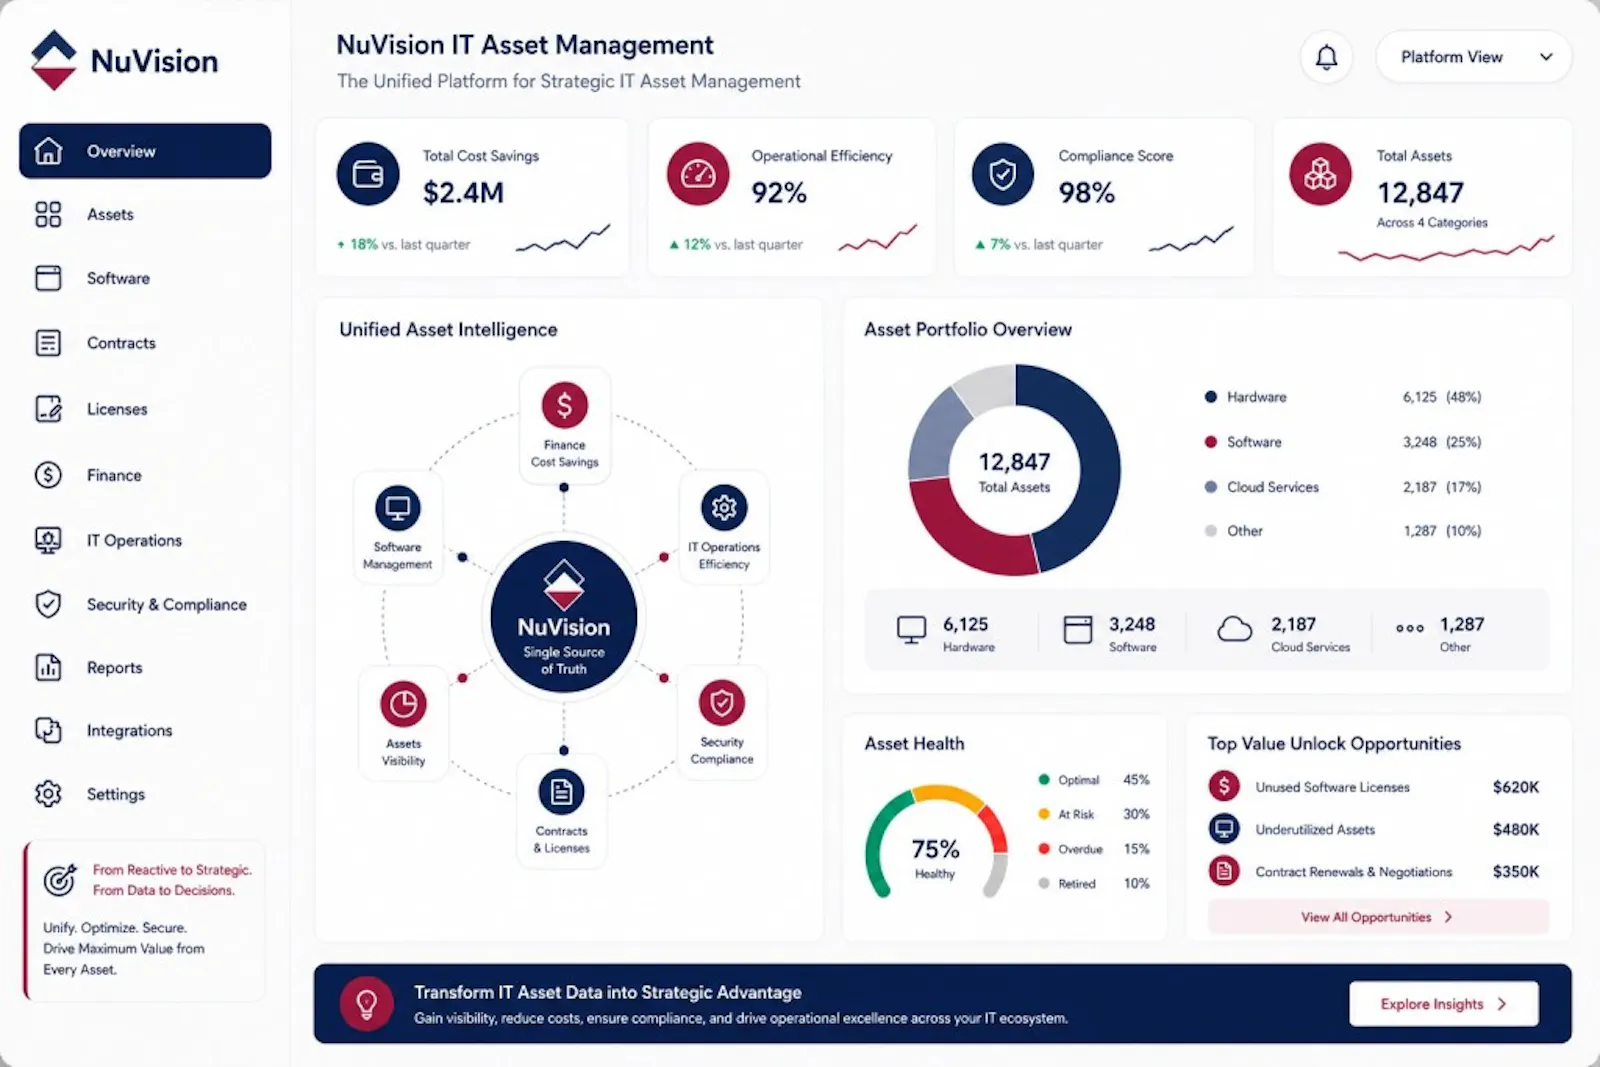Click the Hardware monitor icon under the donut chart
The height and width of the screenshot is (1067, 1600).
tap(911, 630)
